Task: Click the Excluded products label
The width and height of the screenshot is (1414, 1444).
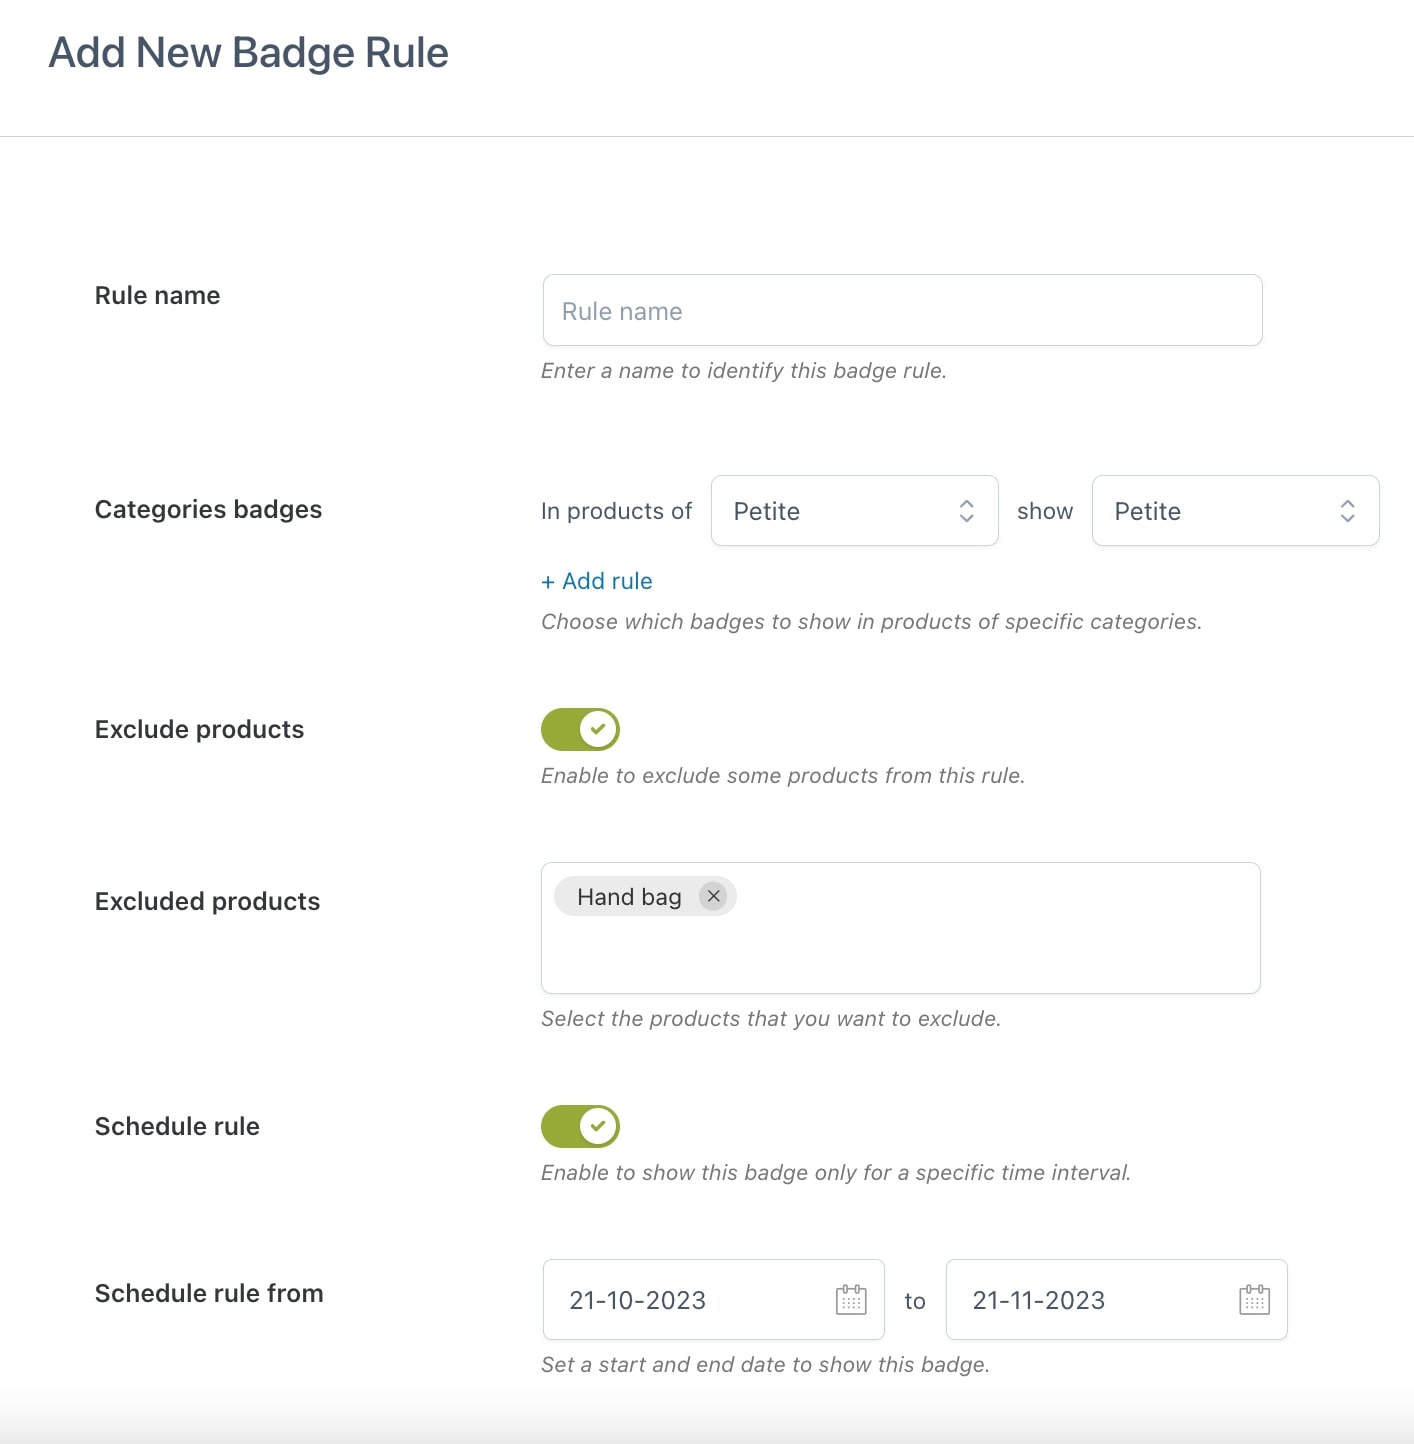Action: 207,902
